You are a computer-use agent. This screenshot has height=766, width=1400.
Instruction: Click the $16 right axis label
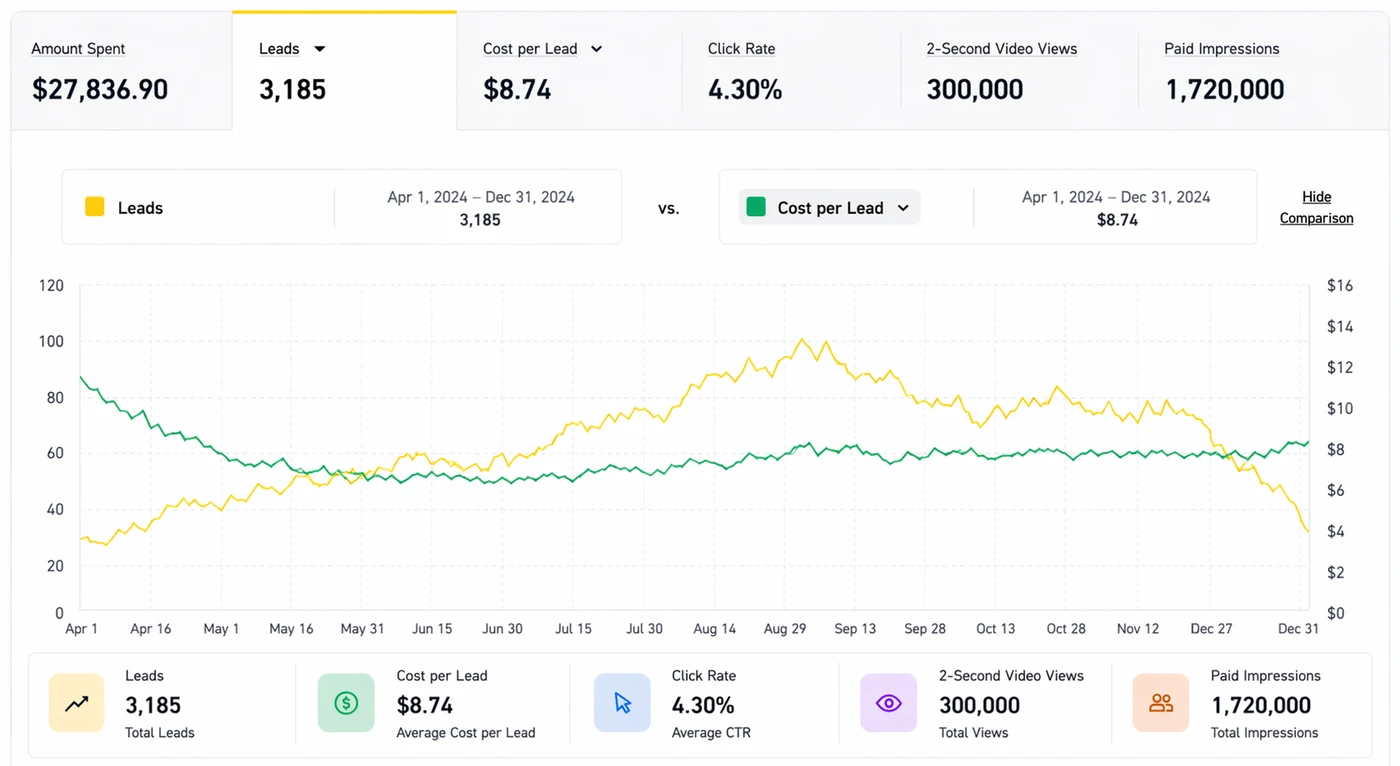1340,286
